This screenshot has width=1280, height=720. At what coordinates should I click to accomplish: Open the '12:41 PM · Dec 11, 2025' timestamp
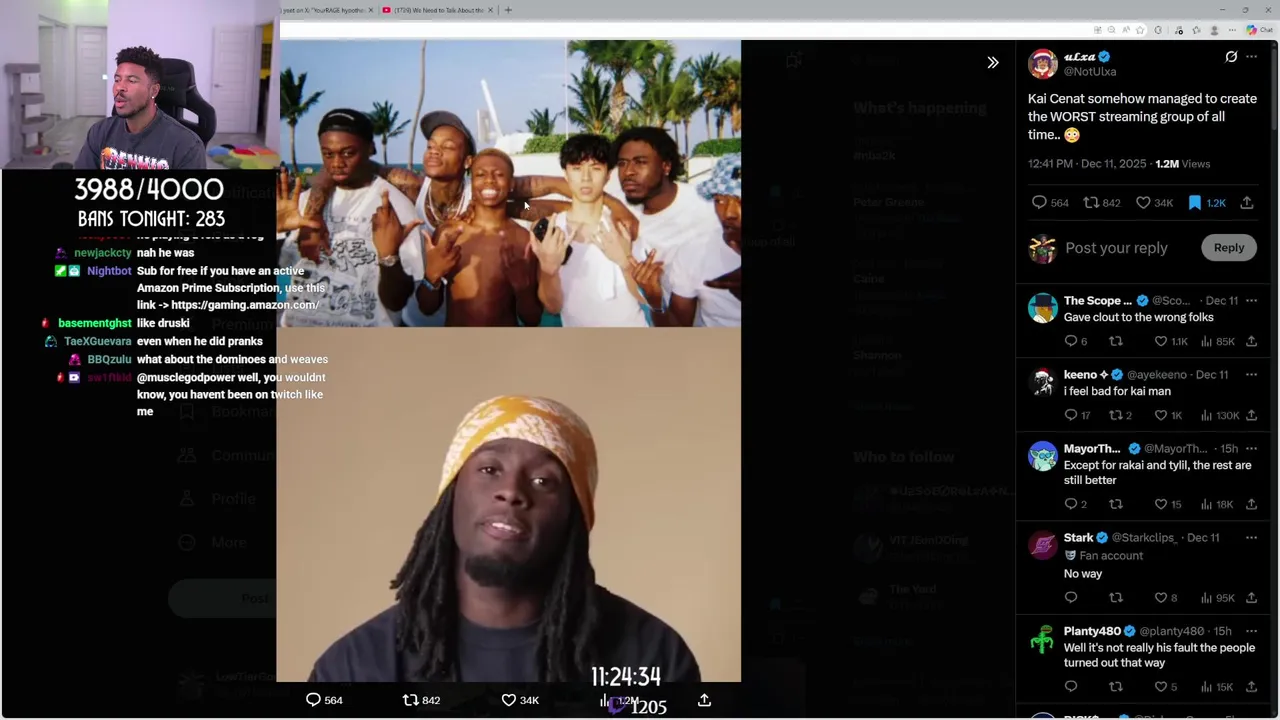point(1087,164)
